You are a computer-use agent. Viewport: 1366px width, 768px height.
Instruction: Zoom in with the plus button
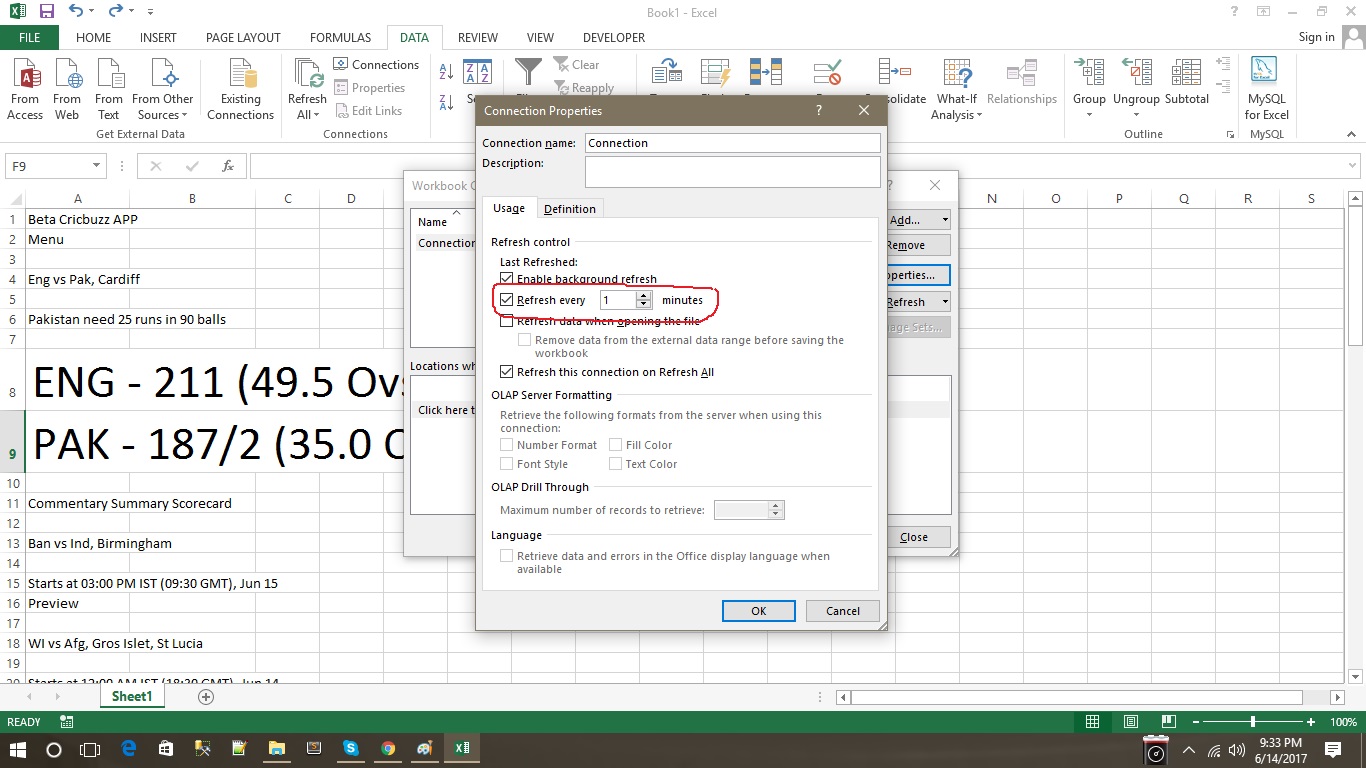pos(1311,722)
